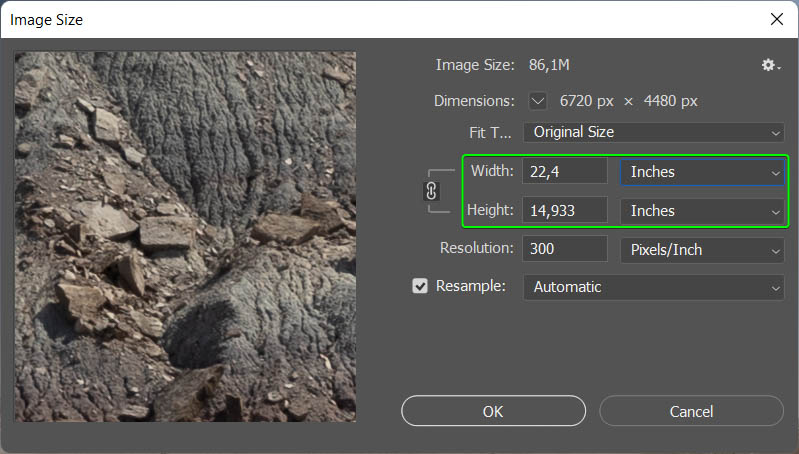Open the Pixels/Inch resolution unit dropdown
The width and height of the screenshot is (799, 454).
(703, 250)
